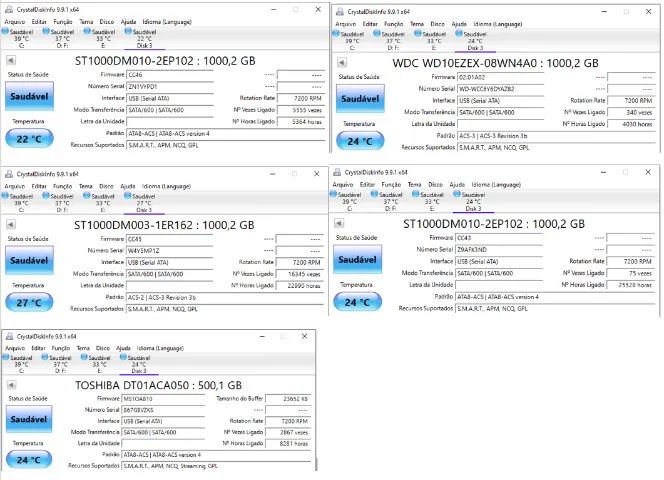Select the 24 °C Disk 3 tab in the TOSHIBA window
664x480 pixels.
pos(139,364)
